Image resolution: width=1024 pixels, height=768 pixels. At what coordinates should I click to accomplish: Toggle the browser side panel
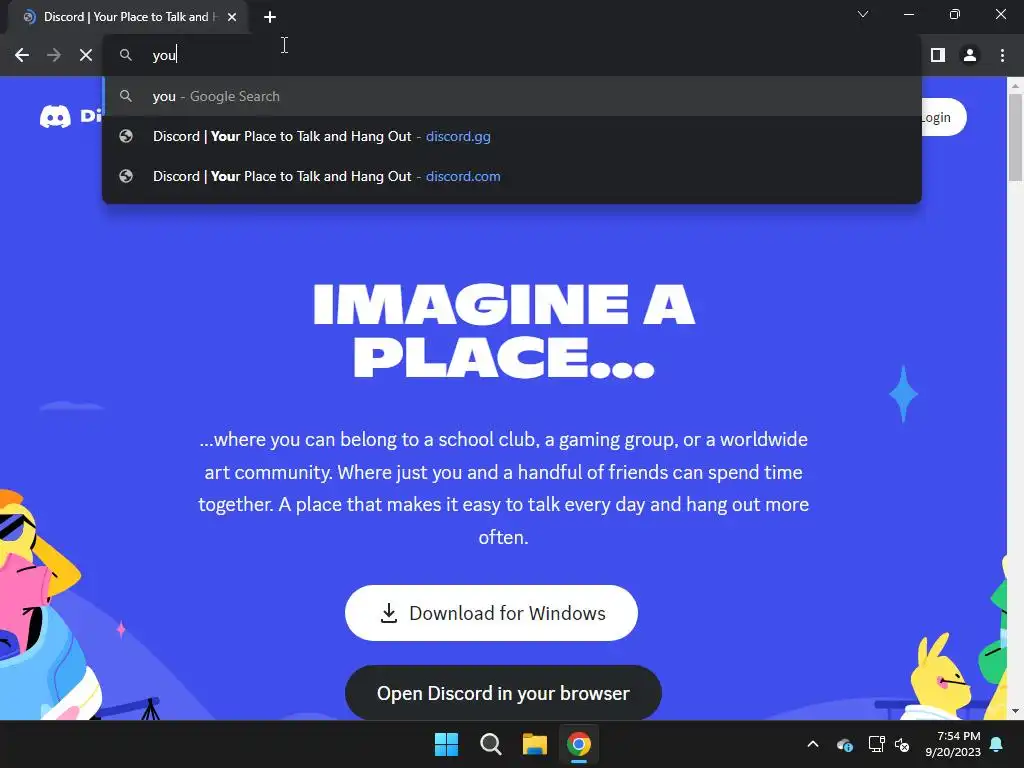[x=938, y=56]
